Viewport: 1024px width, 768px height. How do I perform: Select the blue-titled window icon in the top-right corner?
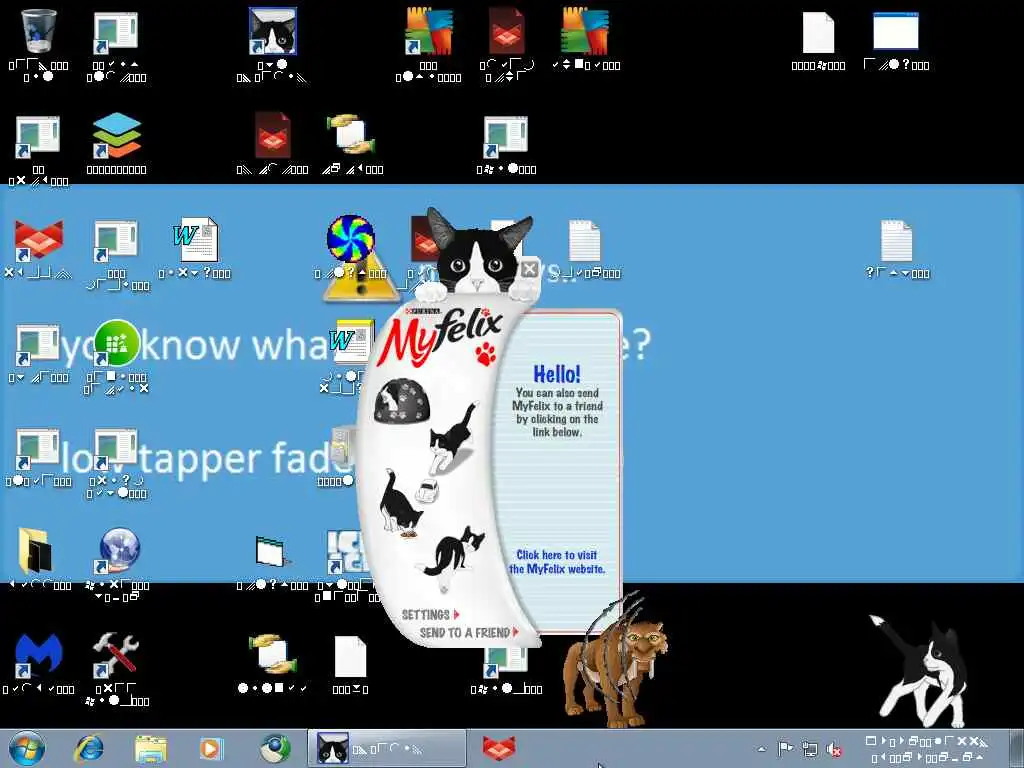(895, 31)
